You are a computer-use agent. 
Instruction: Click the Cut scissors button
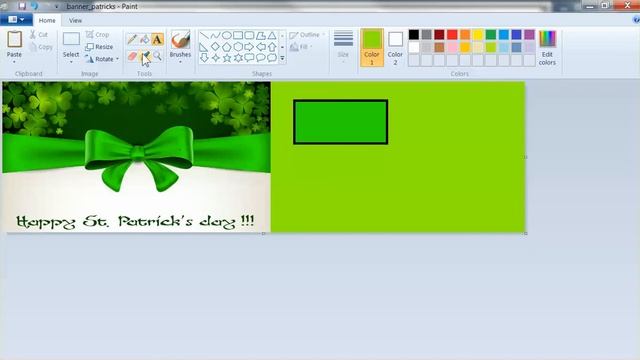click(x=38, y=35)
